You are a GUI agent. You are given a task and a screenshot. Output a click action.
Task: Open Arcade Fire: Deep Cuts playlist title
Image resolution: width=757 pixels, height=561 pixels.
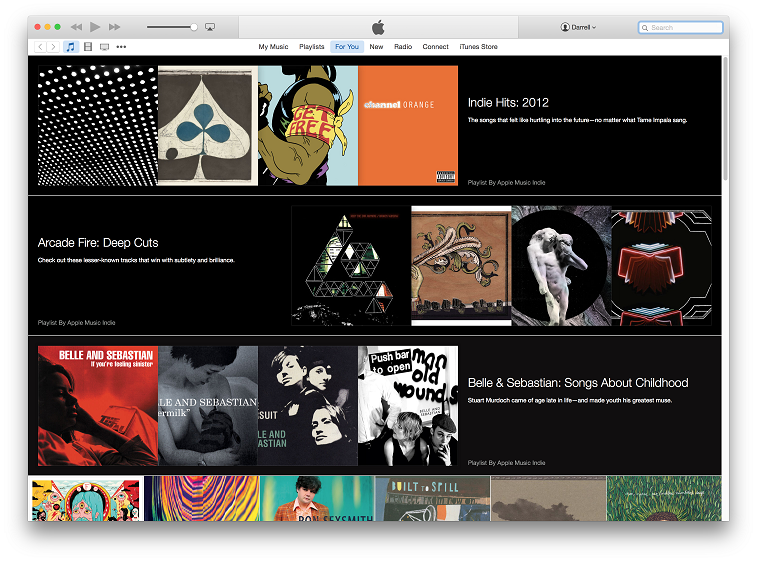[x=98, y=243]
